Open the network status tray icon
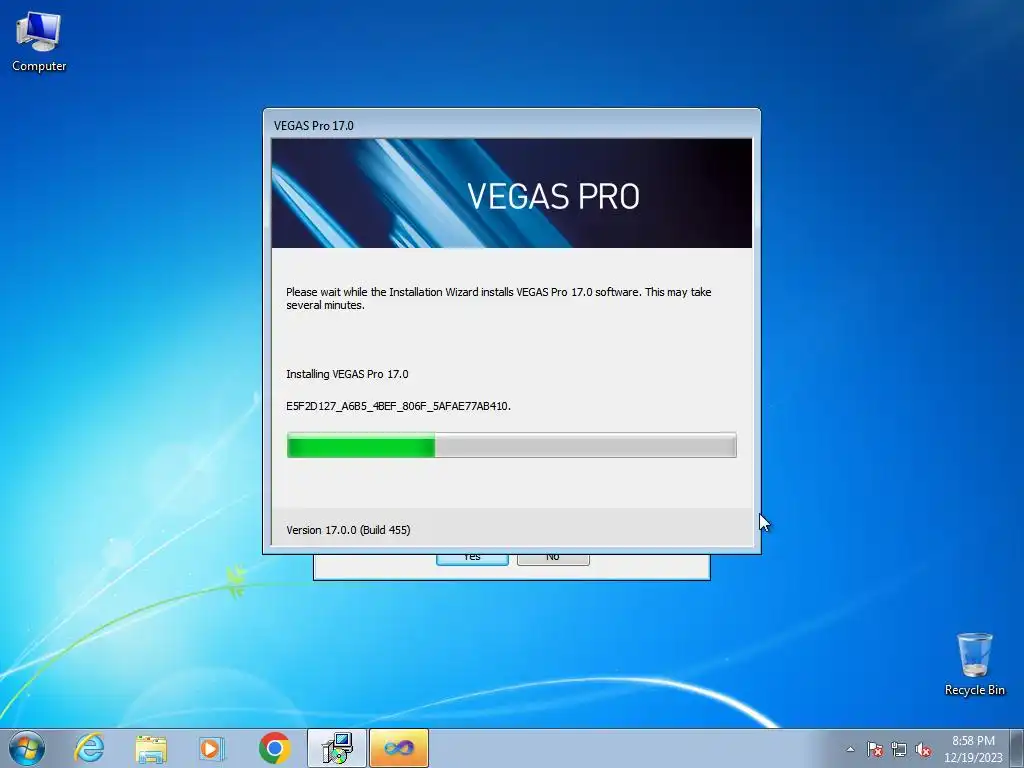Image resolution: width=1024 pixels, height=768 pixels. [899, 749]
